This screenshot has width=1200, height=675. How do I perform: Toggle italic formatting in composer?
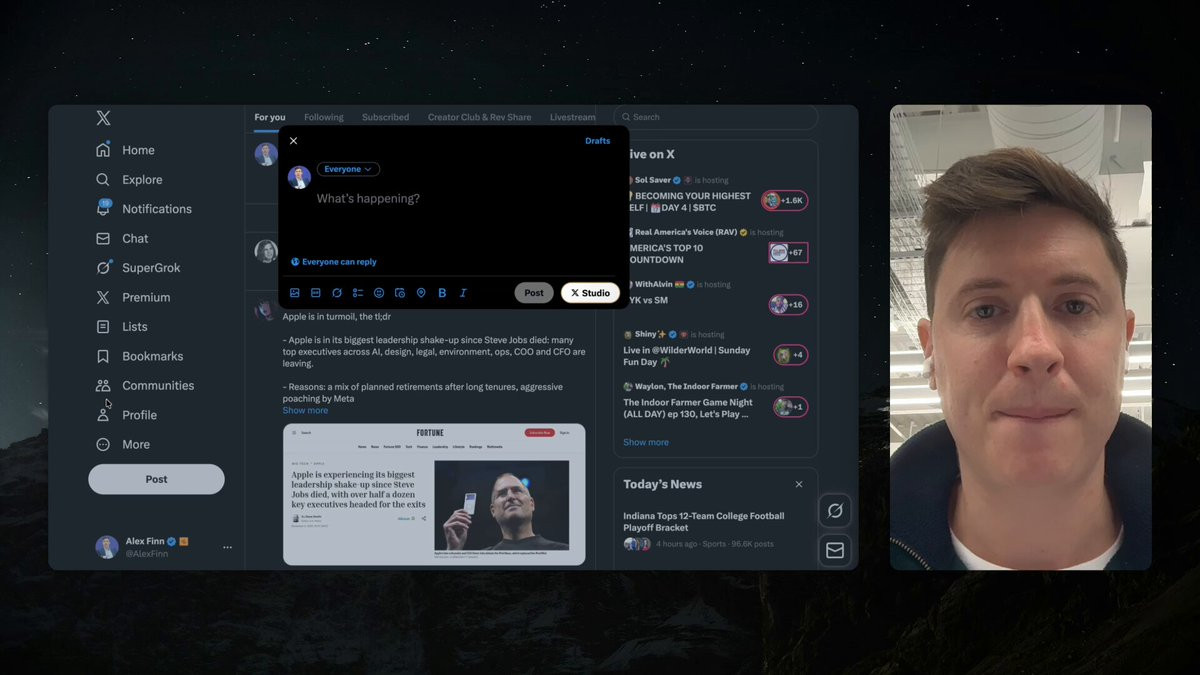(x=463, y=293)
